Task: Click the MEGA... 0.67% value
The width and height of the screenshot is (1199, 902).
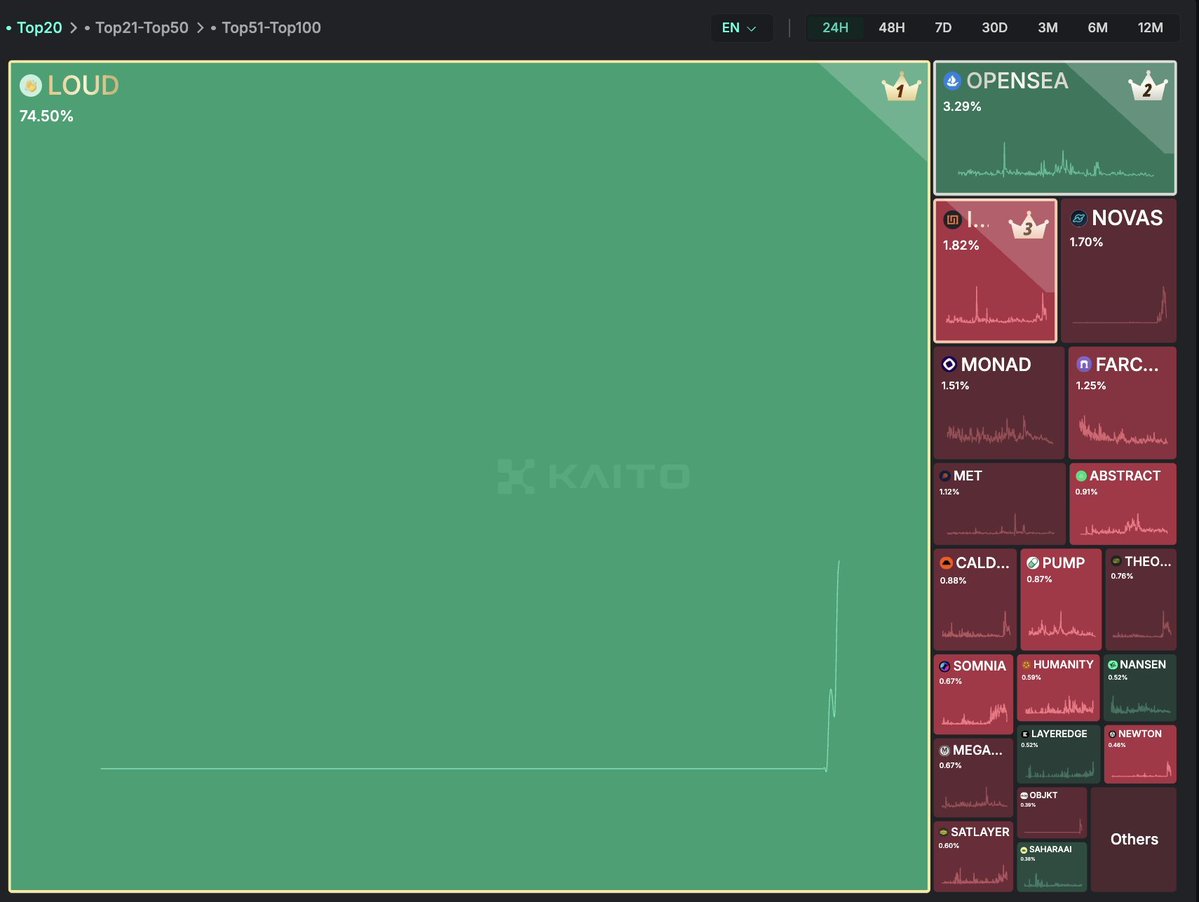Action: click(950, 765)
